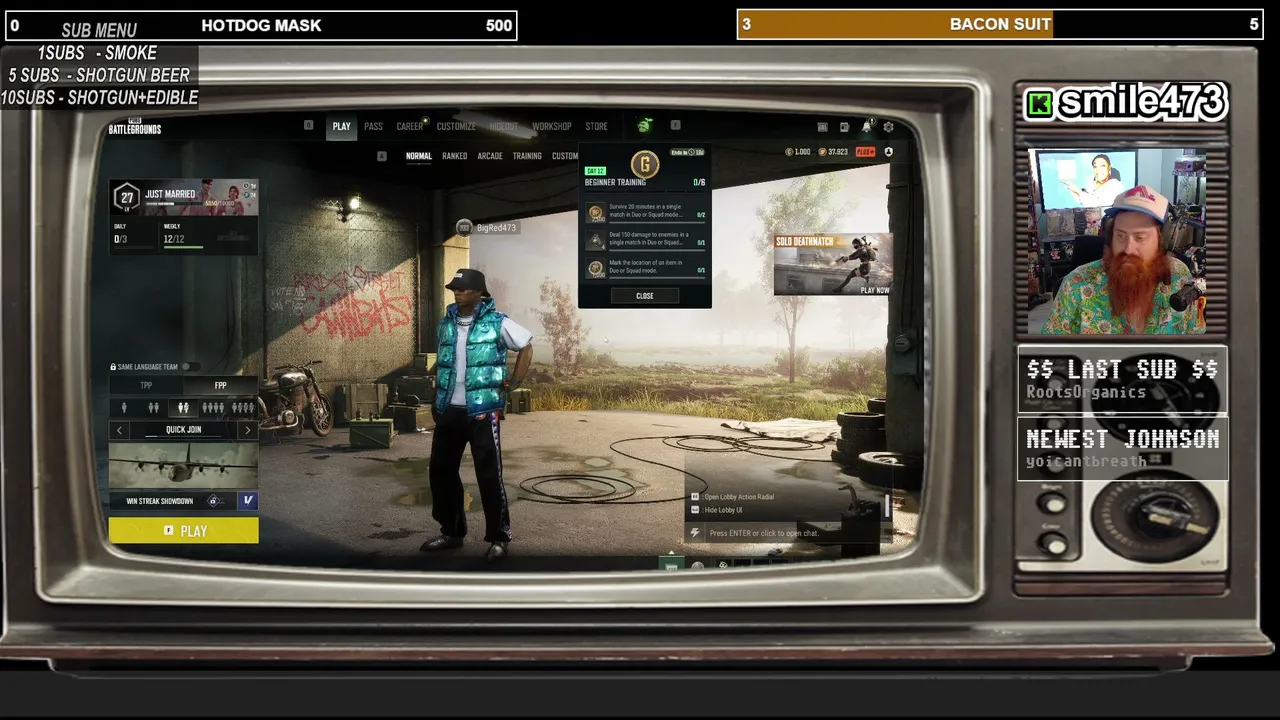This screenshot has width=1280, height=720.
Task: Select the TRAINING match tab
Action: coord(527,156)
